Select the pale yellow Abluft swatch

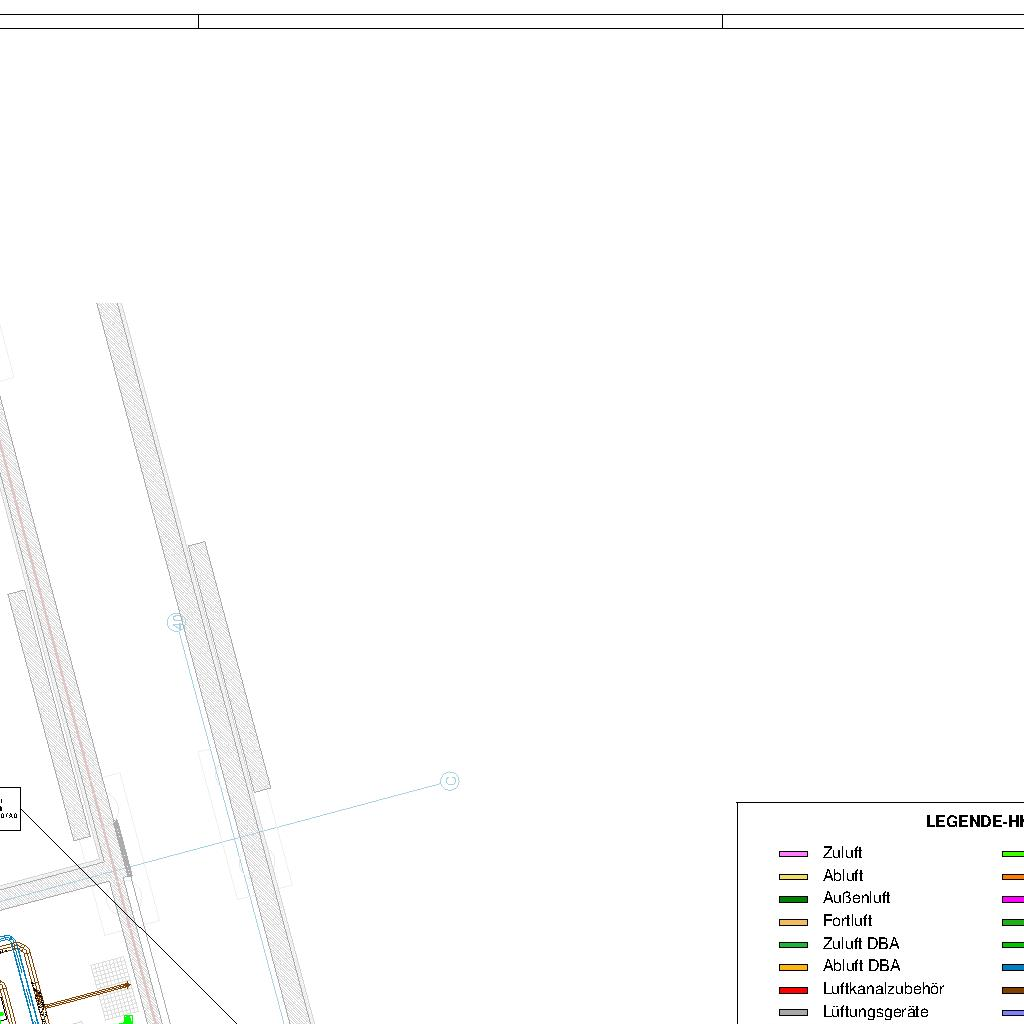coord(793,876)
